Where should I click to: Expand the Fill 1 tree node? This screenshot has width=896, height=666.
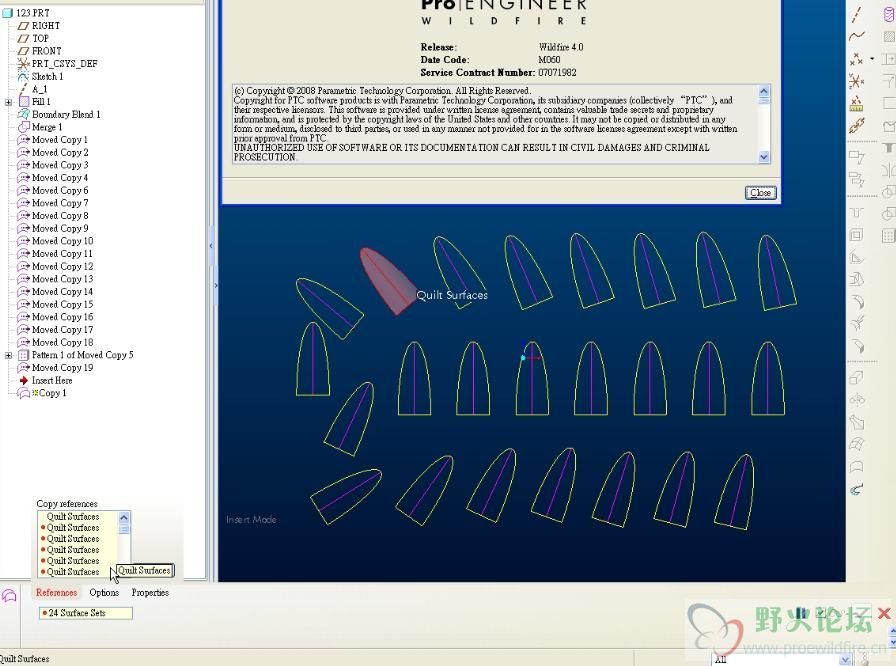(x=9, y=102)
